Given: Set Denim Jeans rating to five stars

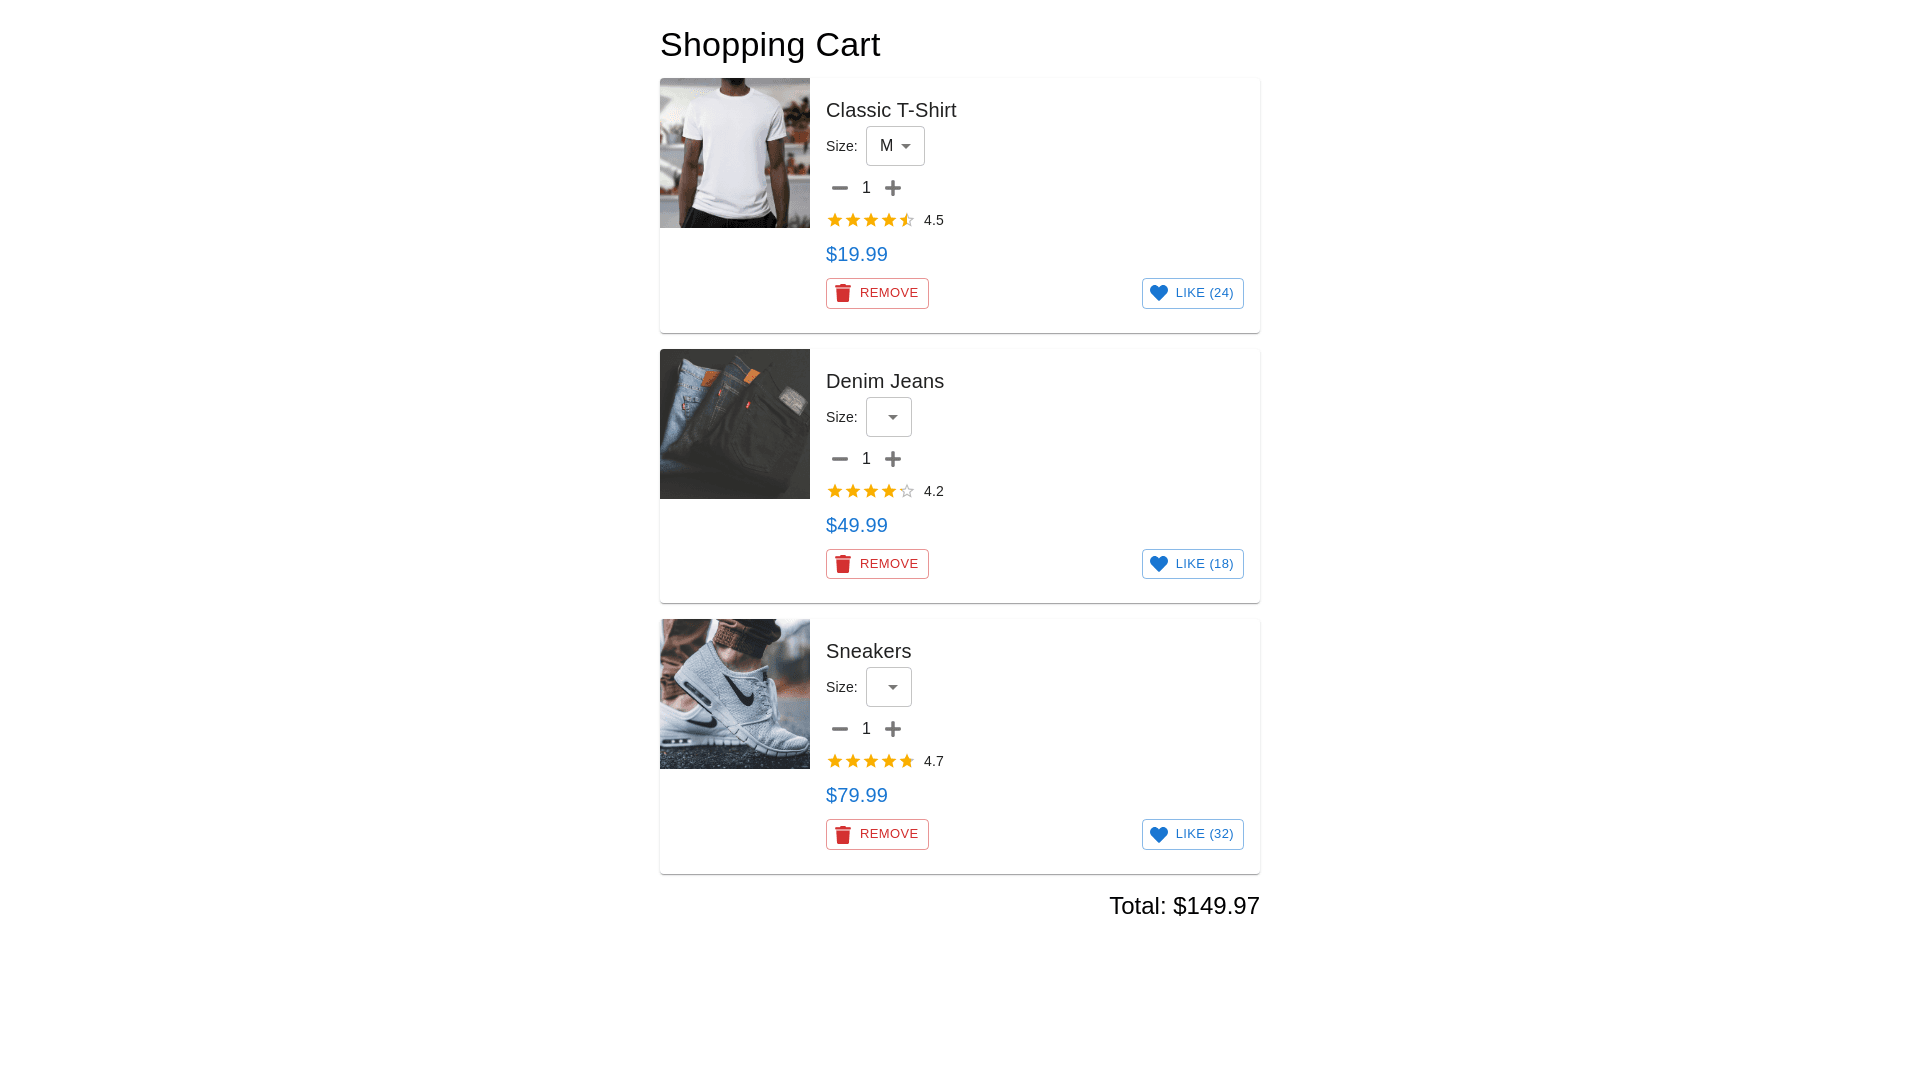Looking at the screenshot, I should pyautogui.click(x=907, y=491).
